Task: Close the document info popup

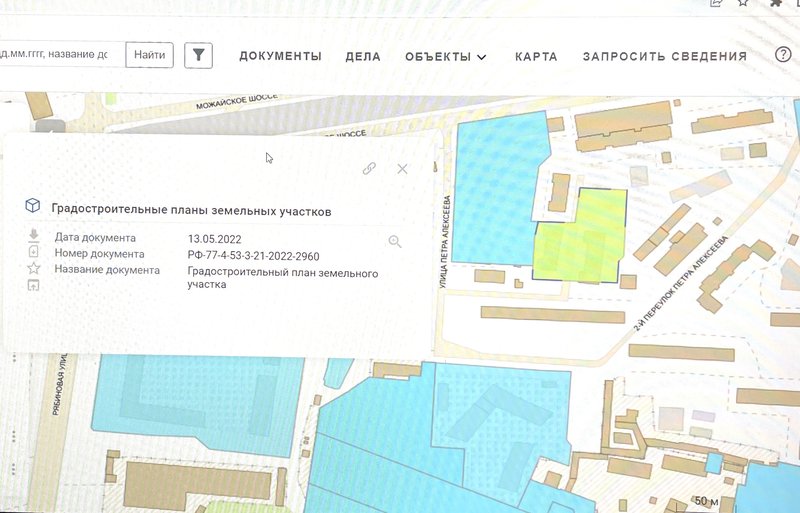Action: [x=403, y=169]
